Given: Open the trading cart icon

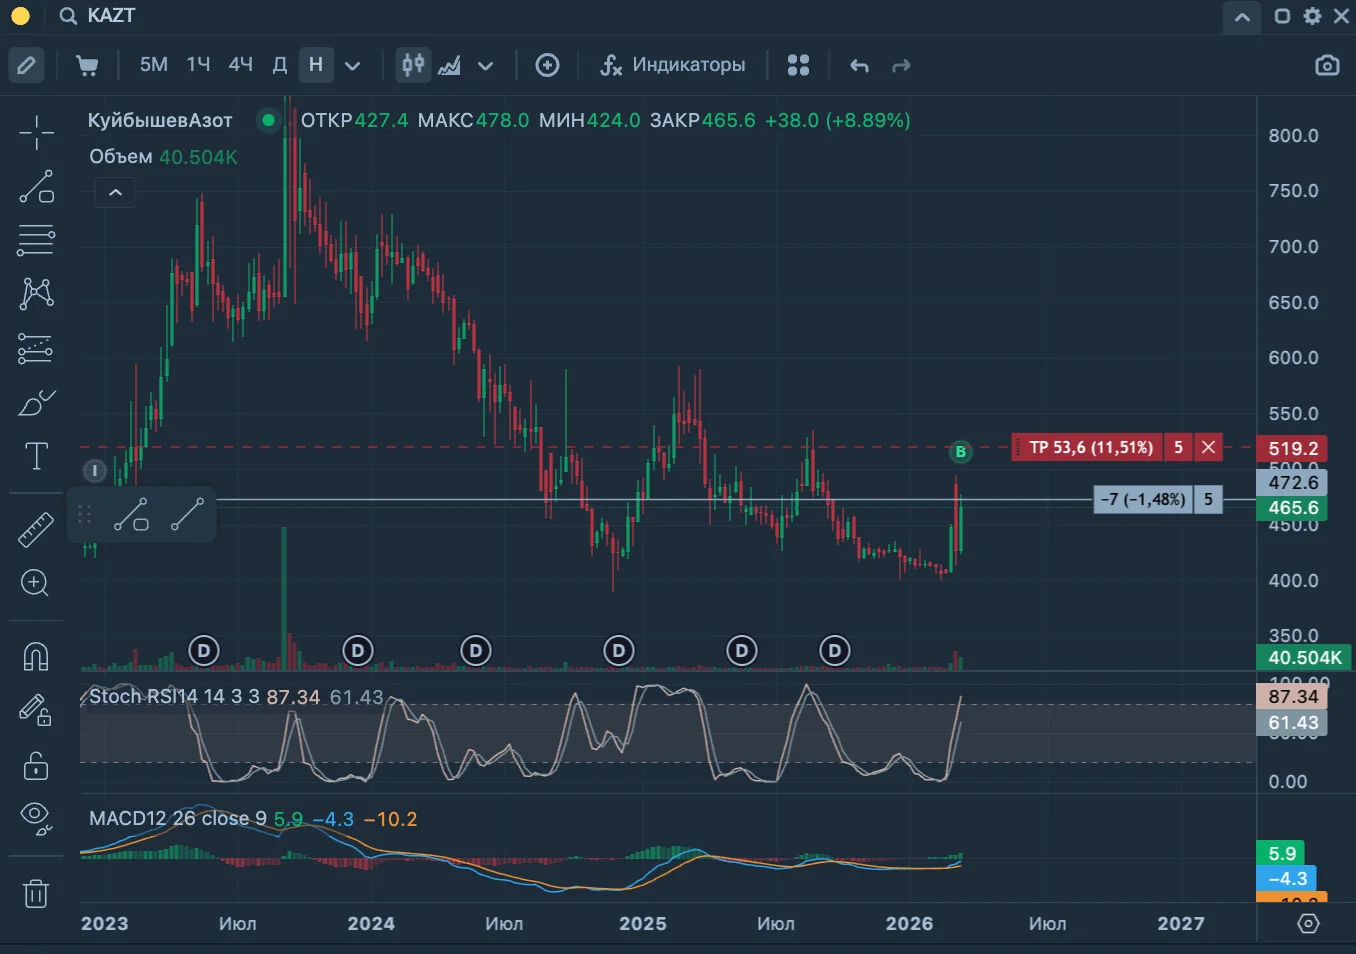Looking at the screenshot, I should [x=87, y=65].
